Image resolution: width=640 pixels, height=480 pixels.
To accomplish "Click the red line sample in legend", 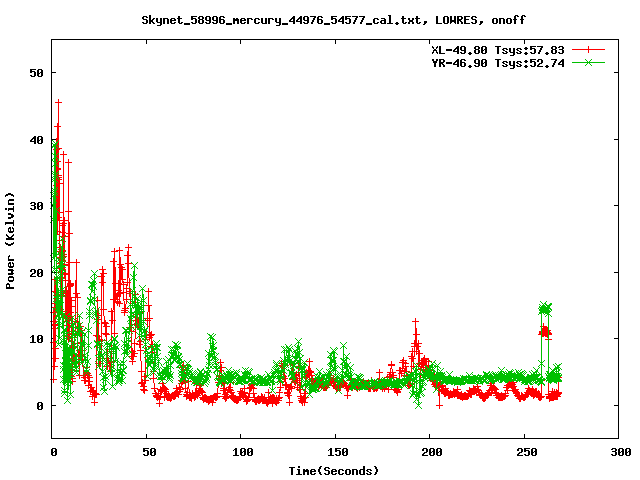I will point(588,50).
